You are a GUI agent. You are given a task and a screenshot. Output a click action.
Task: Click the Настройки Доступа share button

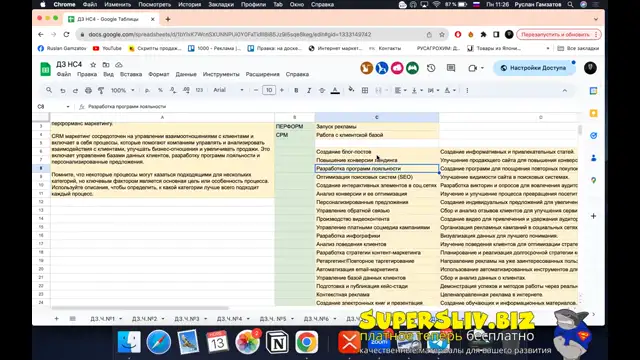(534, 68)
